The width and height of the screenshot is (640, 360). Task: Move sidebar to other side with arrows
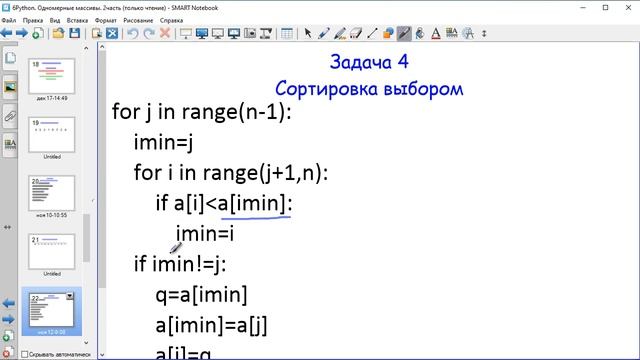coord(7,227)
